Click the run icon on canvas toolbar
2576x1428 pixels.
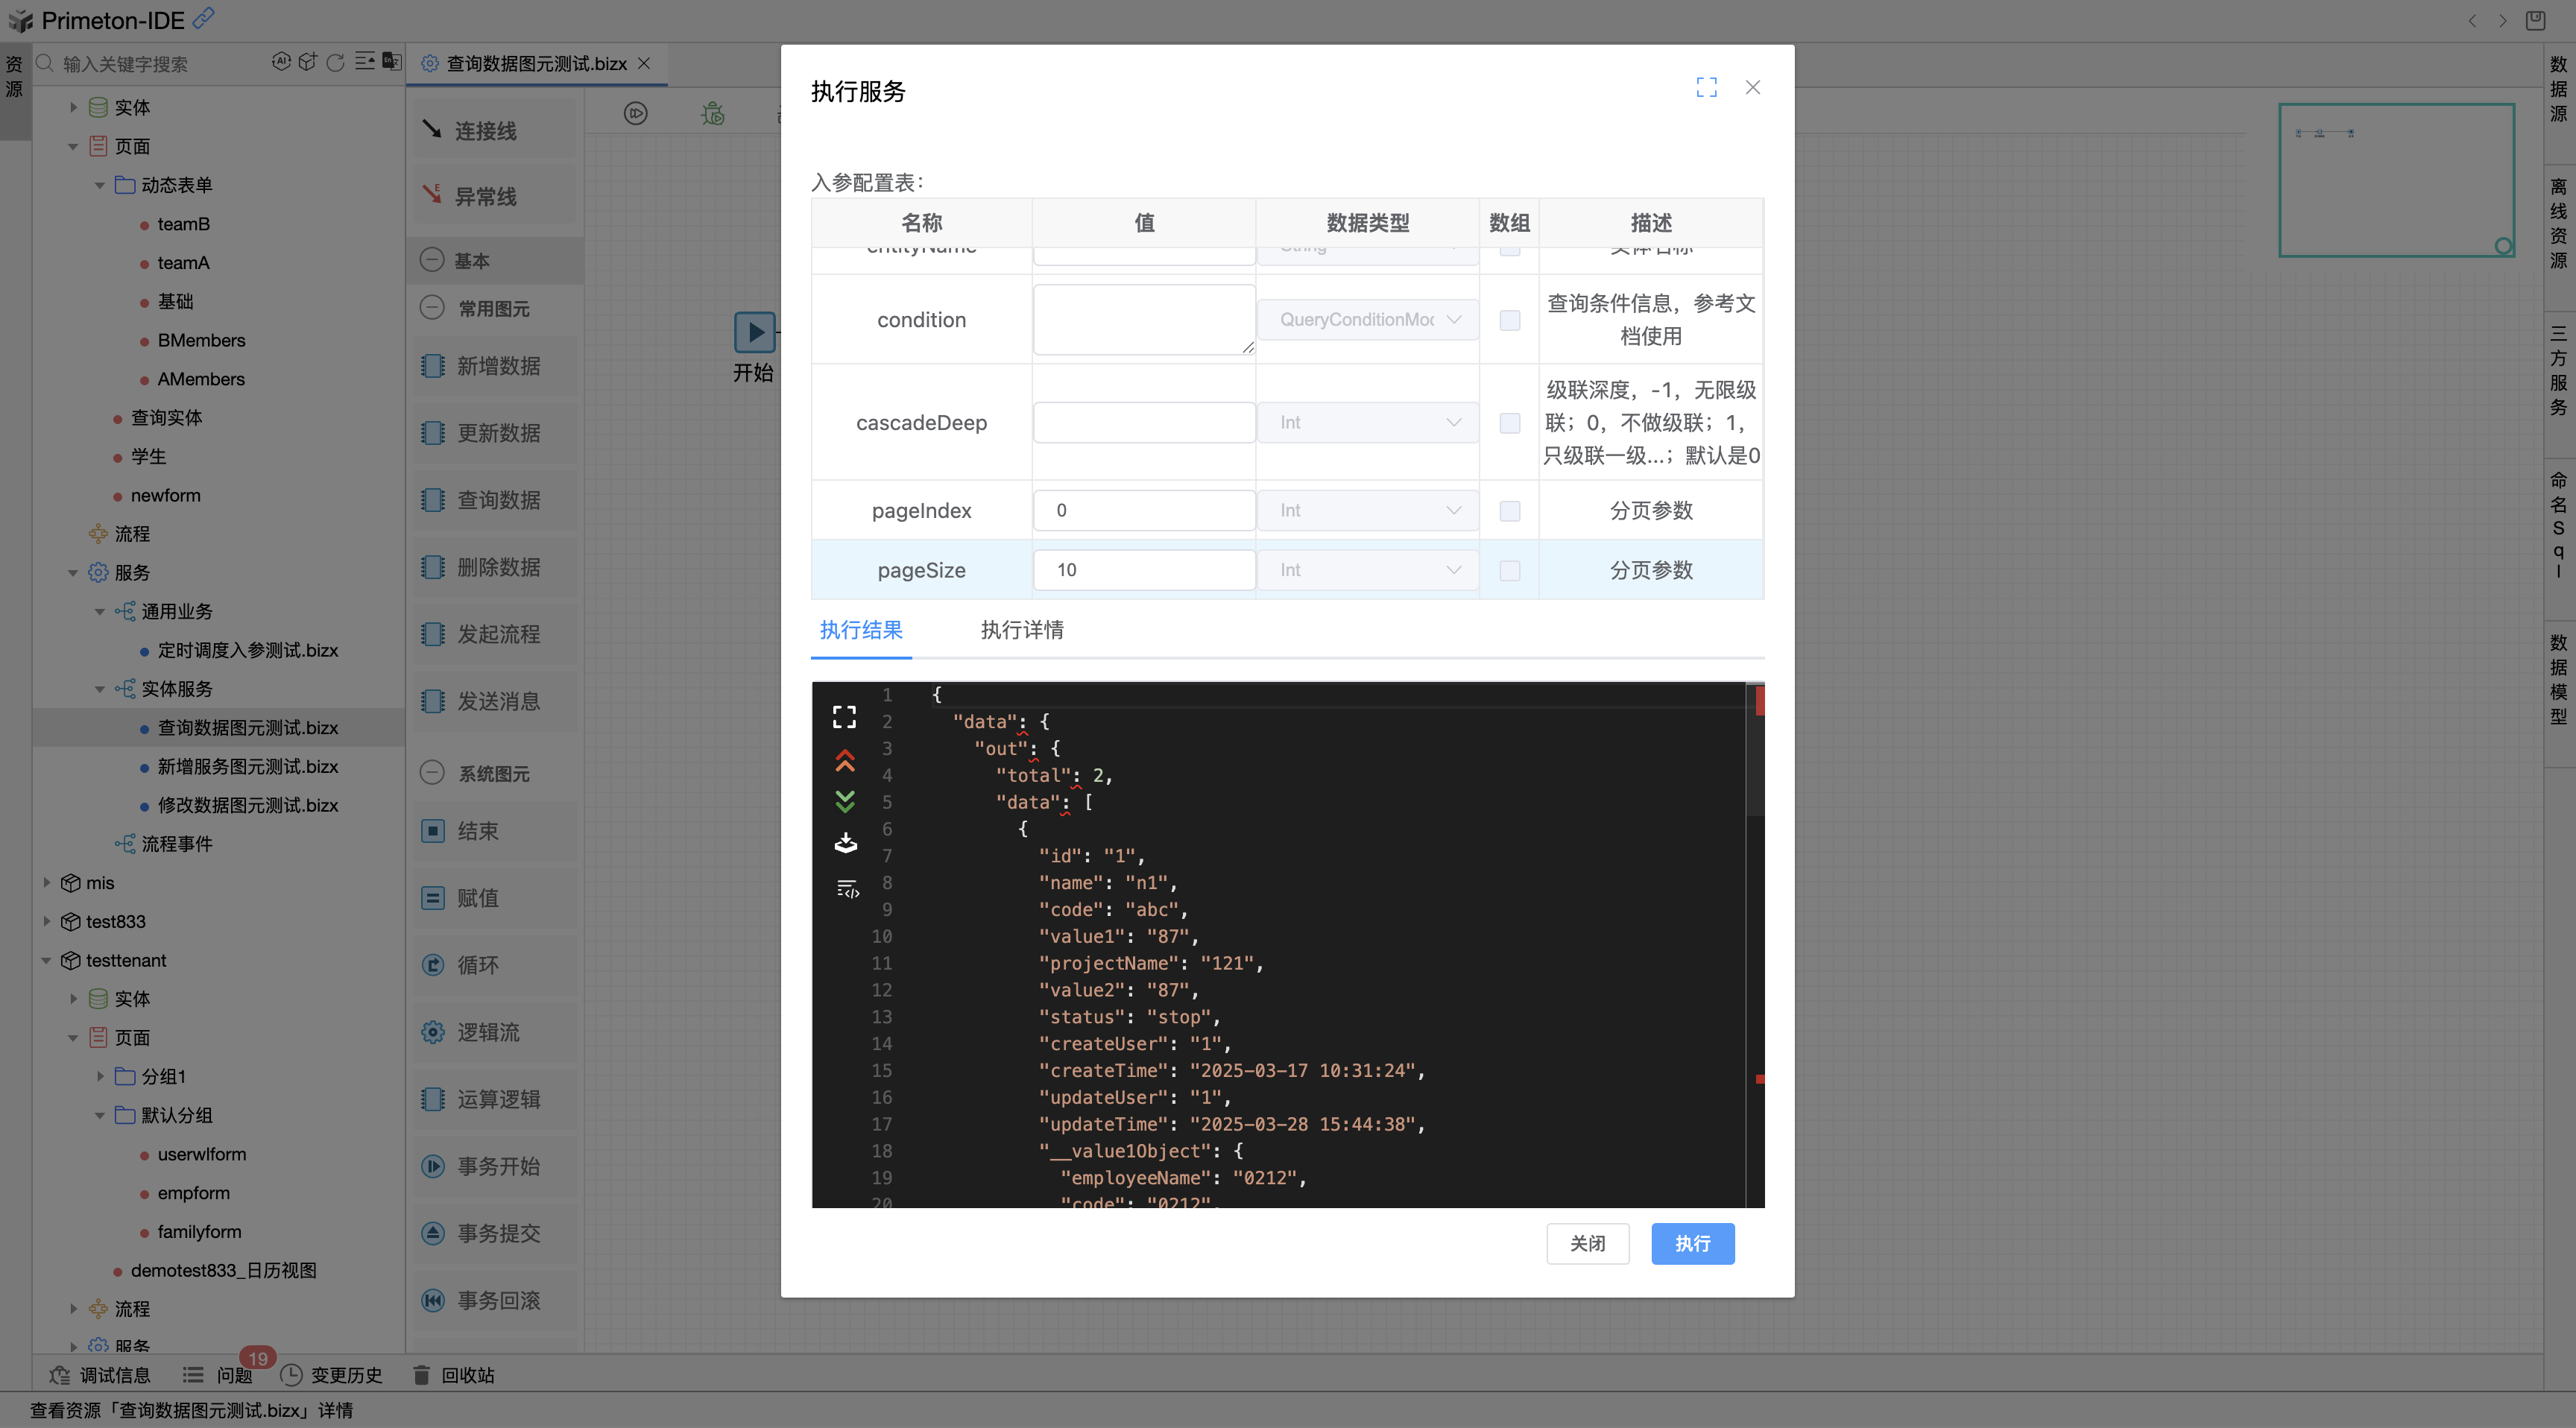click(x=636, y=114)
